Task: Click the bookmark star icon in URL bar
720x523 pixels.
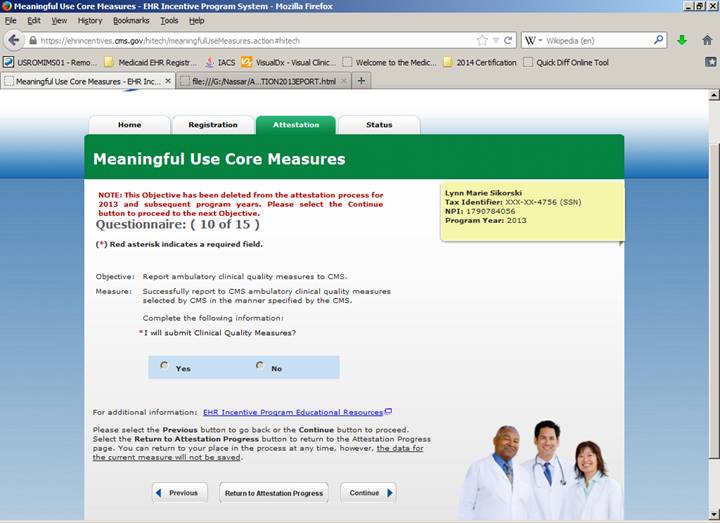Action: coord(482,41)
